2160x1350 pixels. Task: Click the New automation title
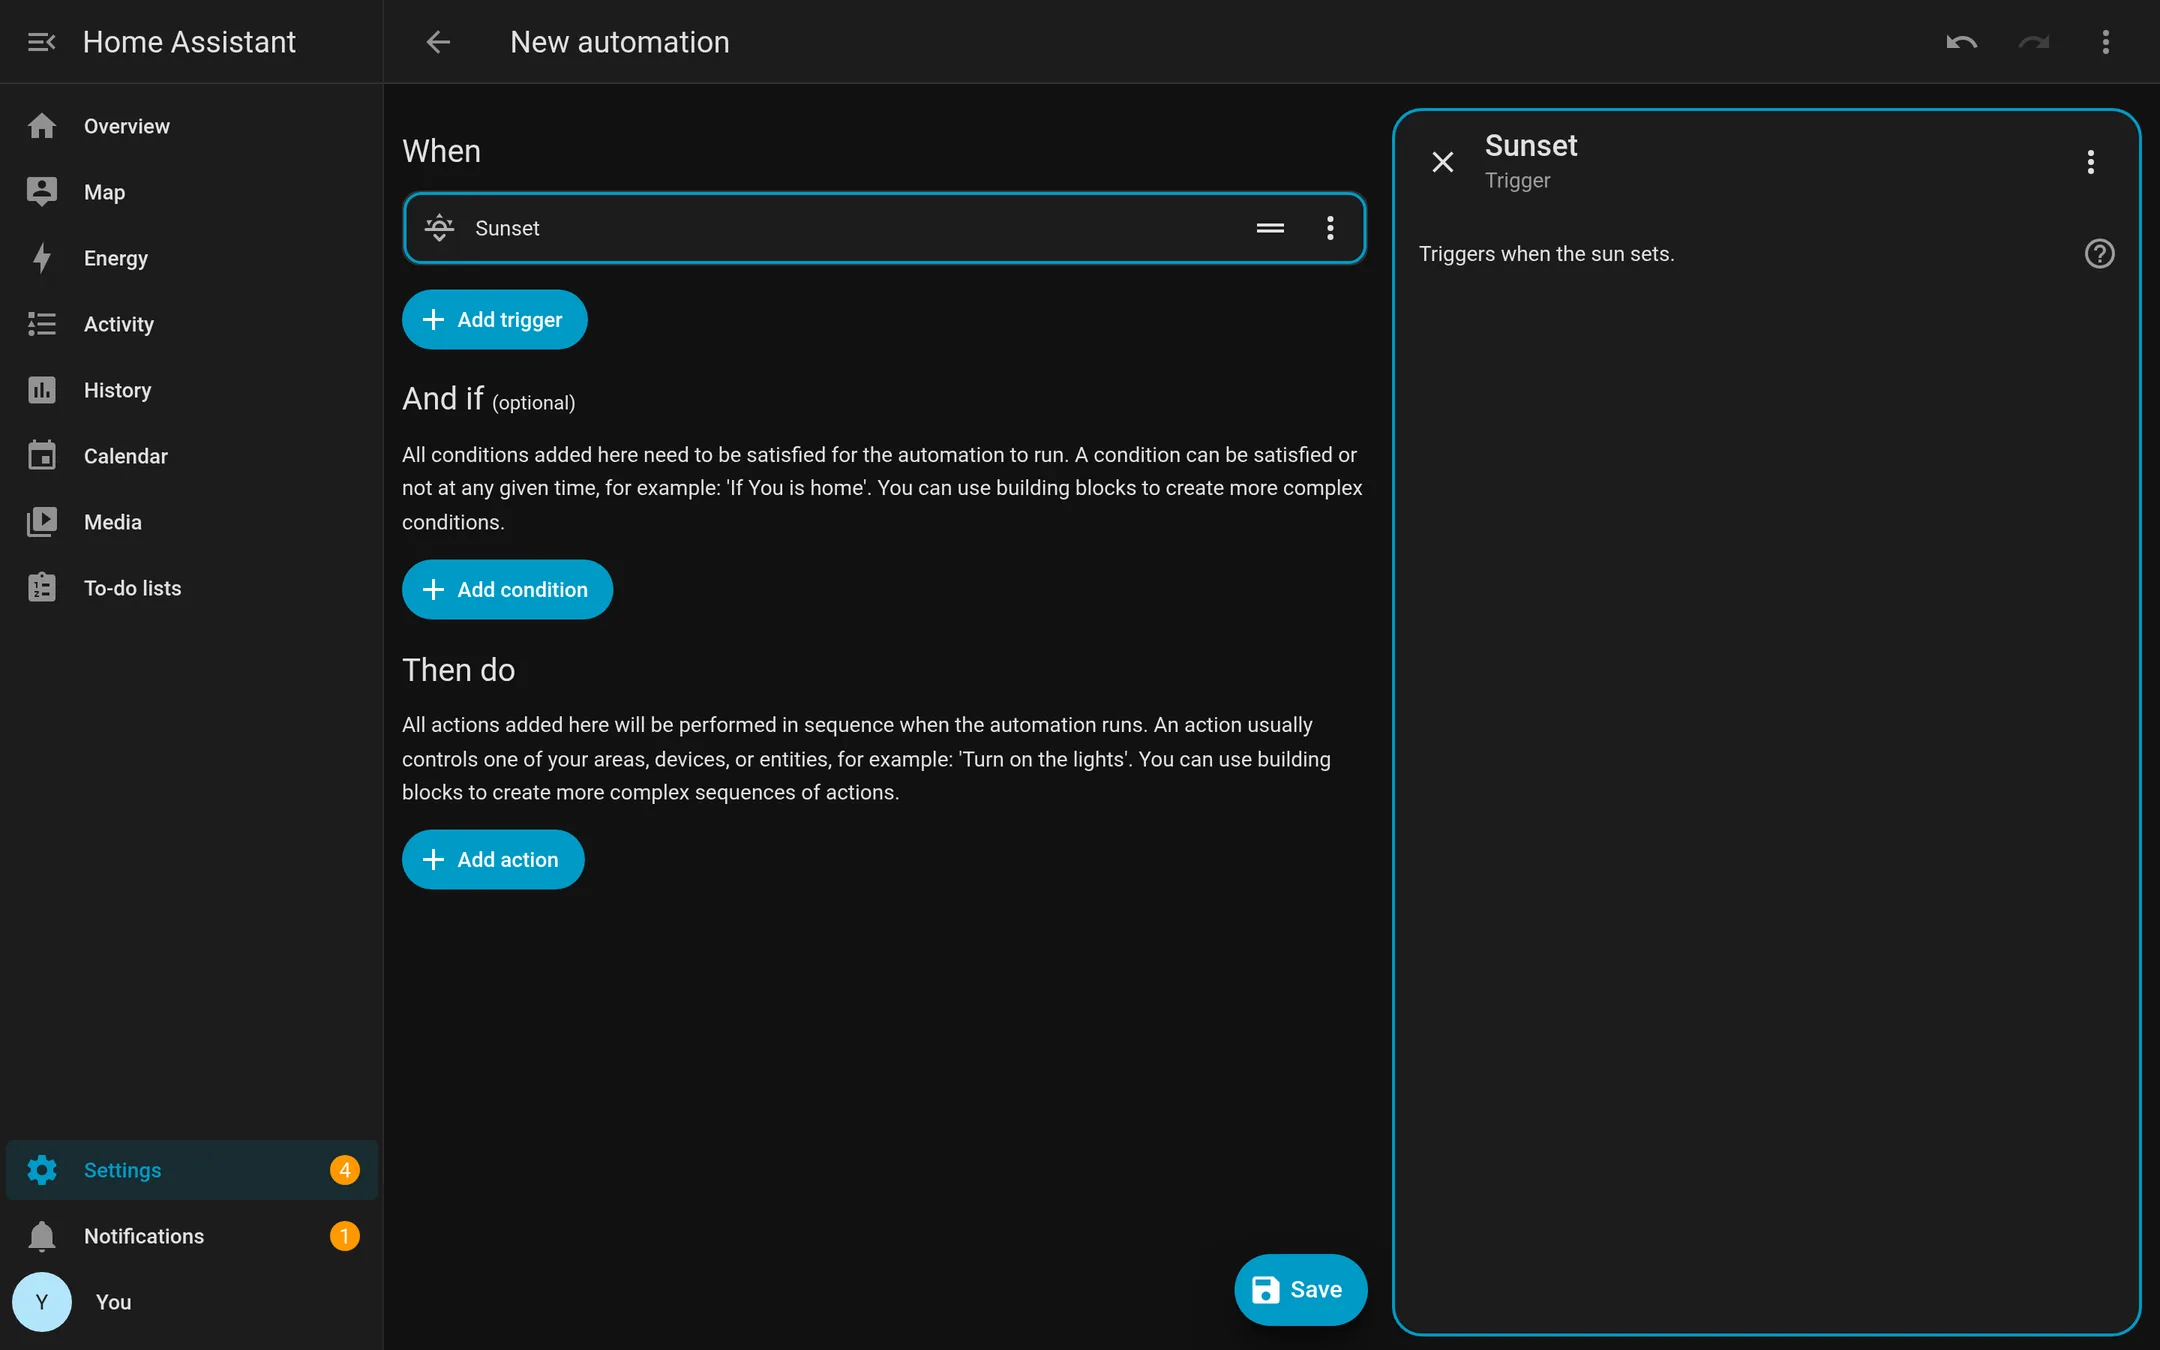620,42
